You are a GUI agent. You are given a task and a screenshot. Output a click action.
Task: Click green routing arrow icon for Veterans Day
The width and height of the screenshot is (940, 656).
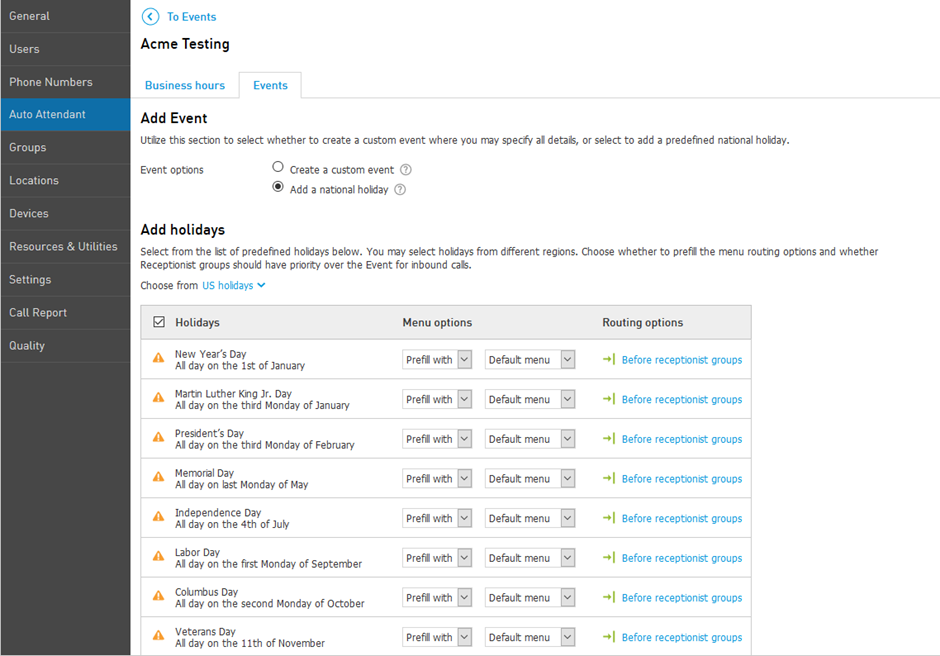point(609,637)
